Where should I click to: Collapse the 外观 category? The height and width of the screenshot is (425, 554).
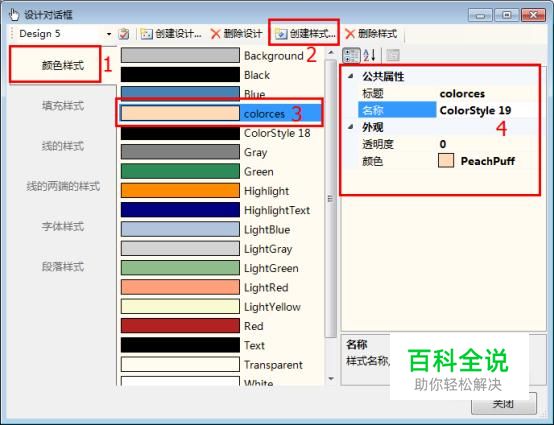351,126
